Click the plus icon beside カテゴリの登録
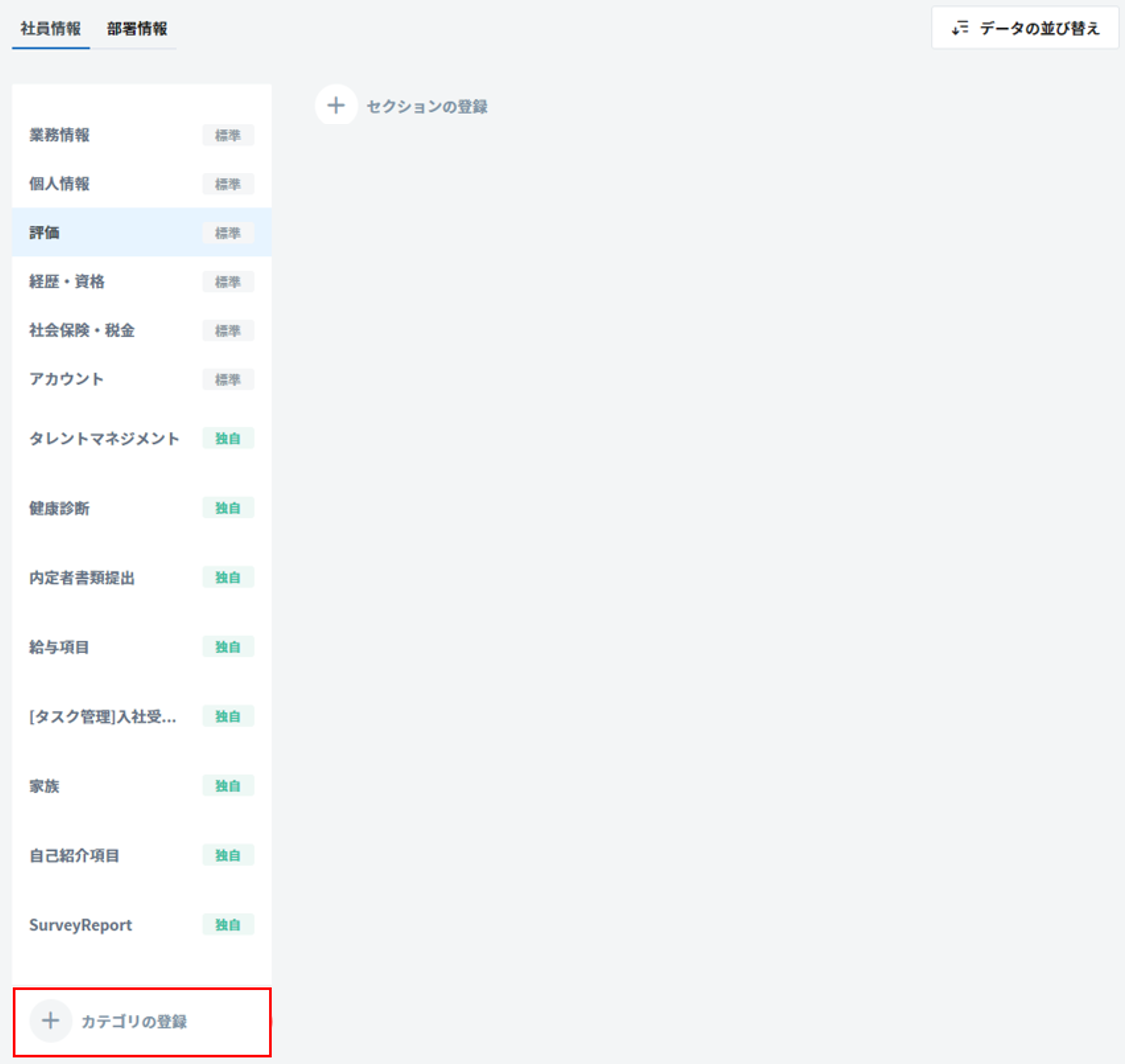The image size is (1125, 1064). tap(51, 1021)
